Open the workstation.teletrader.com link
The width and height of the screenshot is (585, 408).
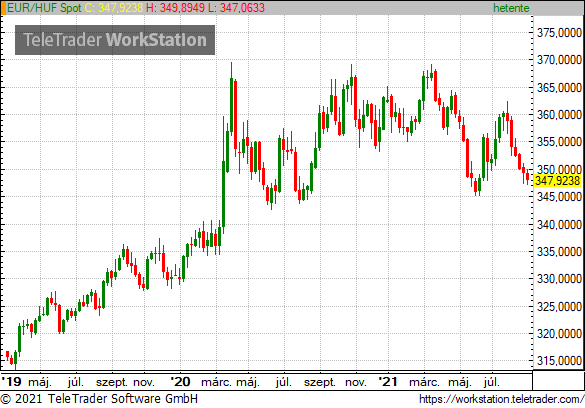click(502, 399)
